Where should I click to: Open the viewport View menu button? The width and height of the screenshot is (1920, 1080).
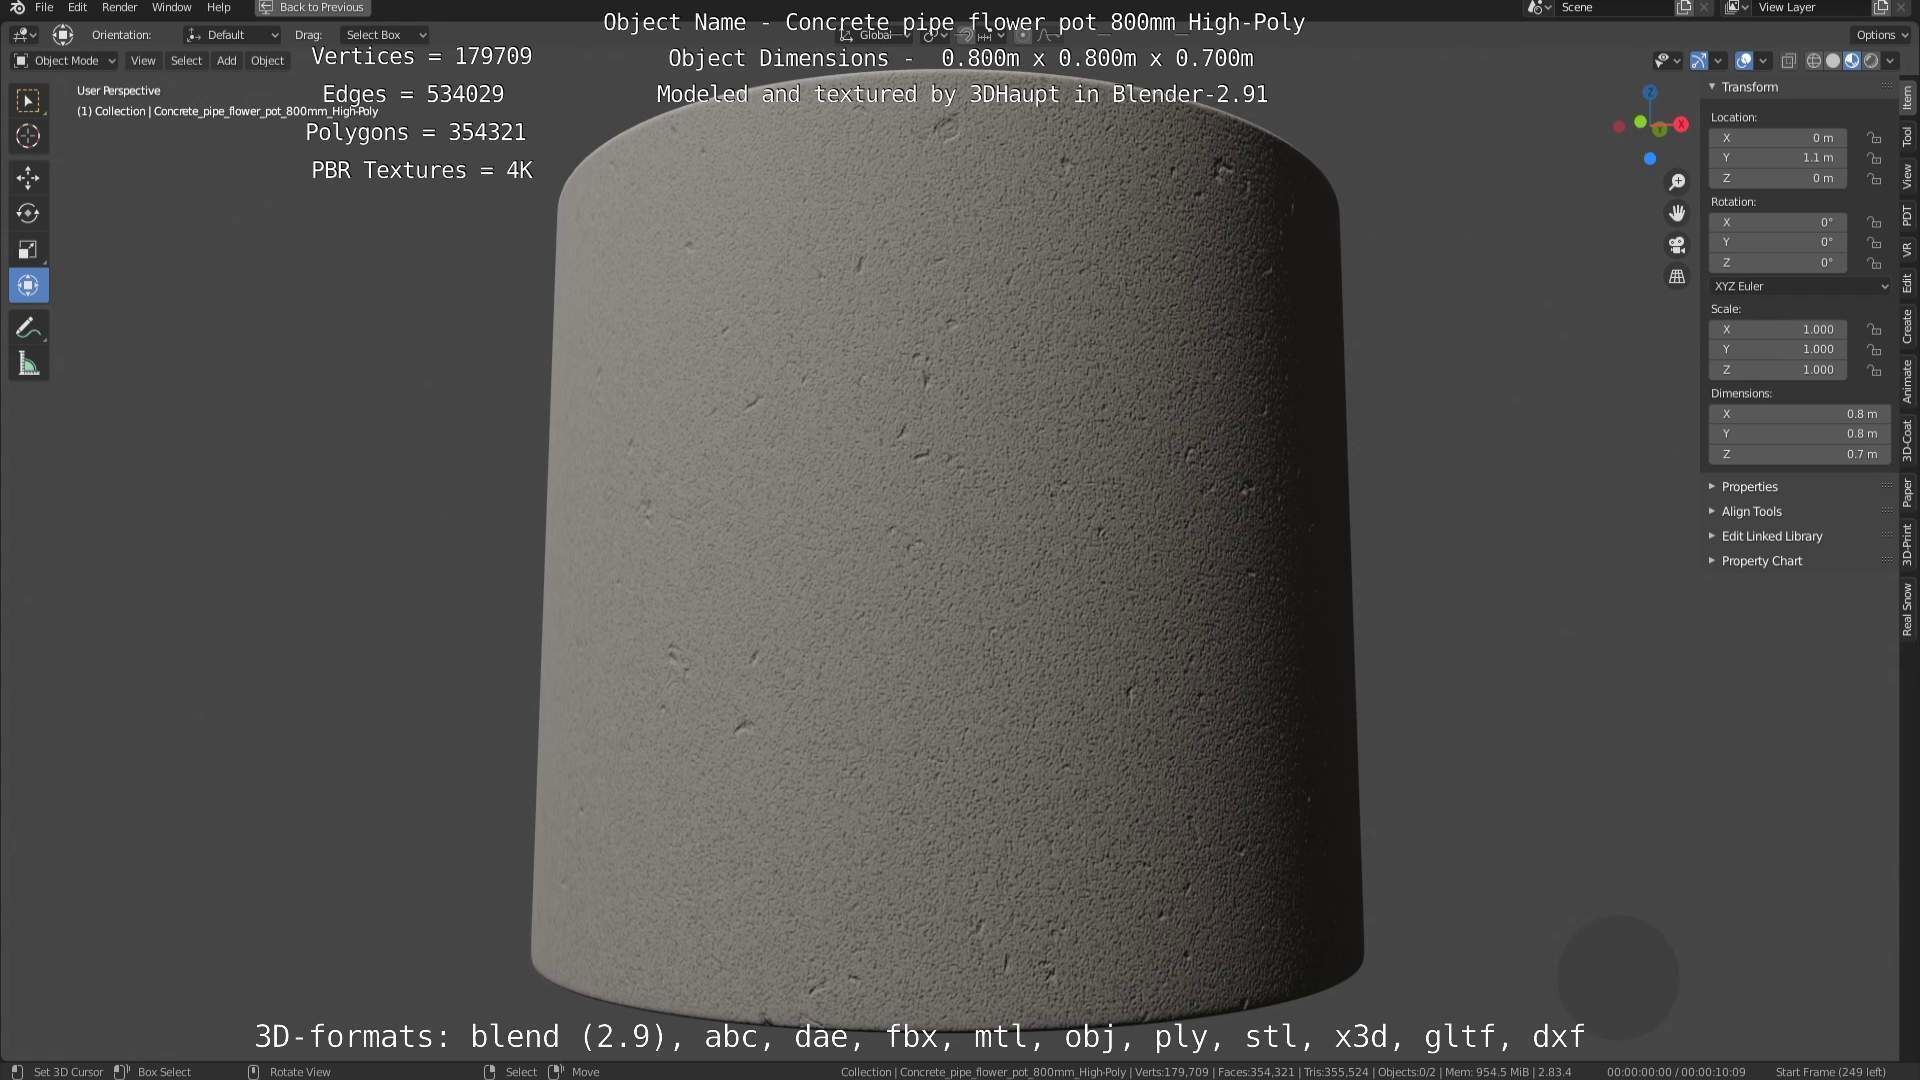point(143,61)
